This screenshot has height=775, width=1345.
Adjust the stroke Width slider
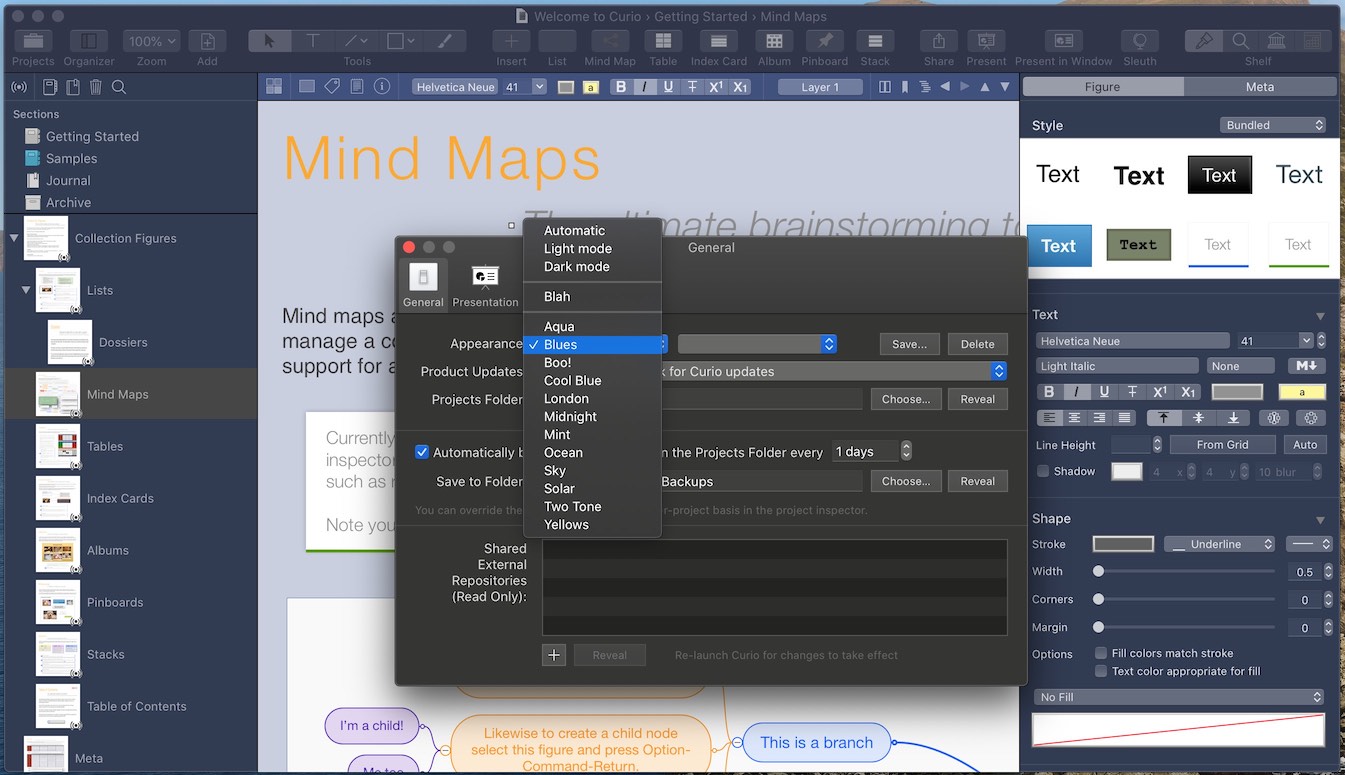point(1099,572)
